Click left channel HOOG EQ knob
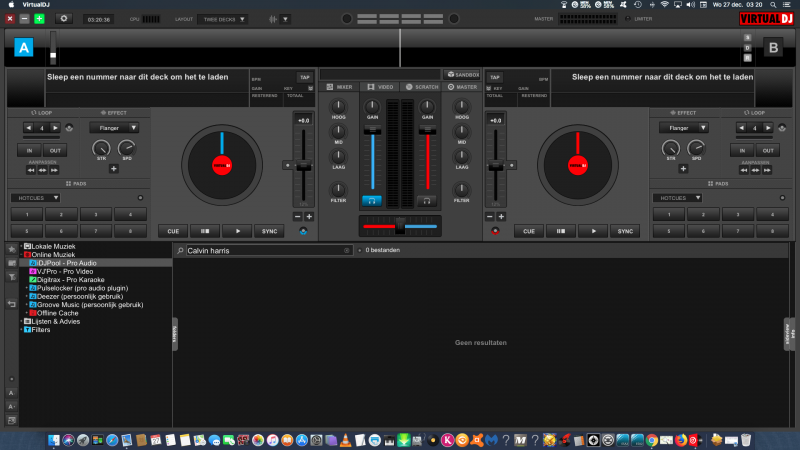The height and width of the screenshot is (450, 800). click(x=338, y=107)
